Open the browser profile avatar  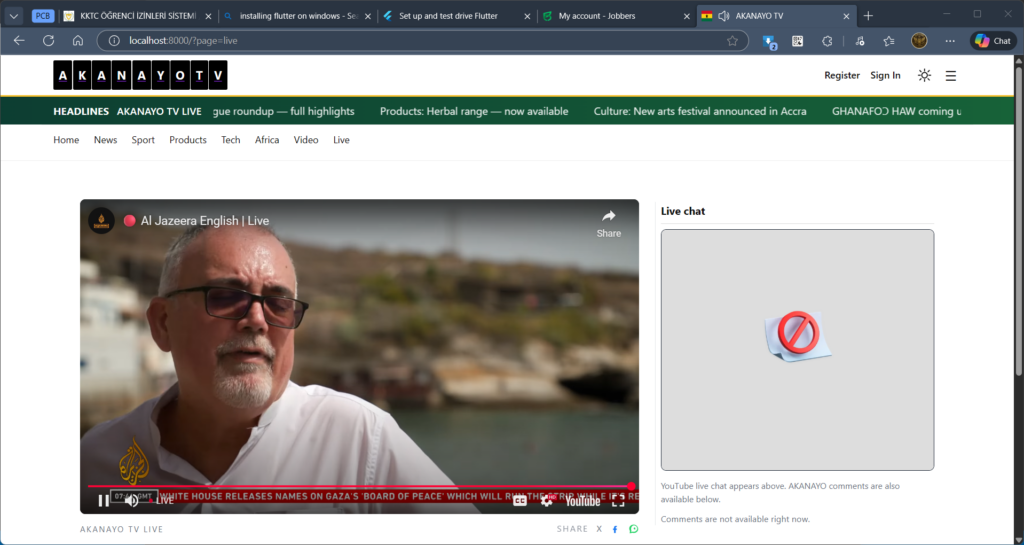919,40
